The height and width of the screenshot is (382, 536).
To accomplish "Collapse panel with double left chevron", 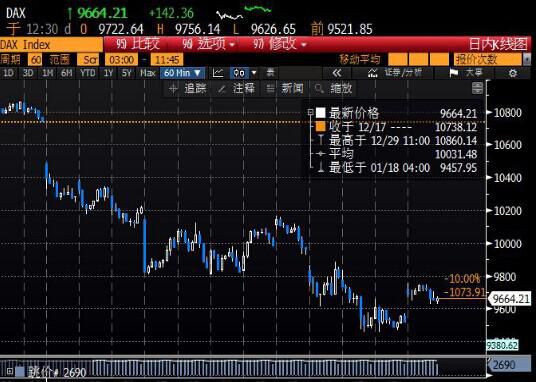I will pos(337,73).
